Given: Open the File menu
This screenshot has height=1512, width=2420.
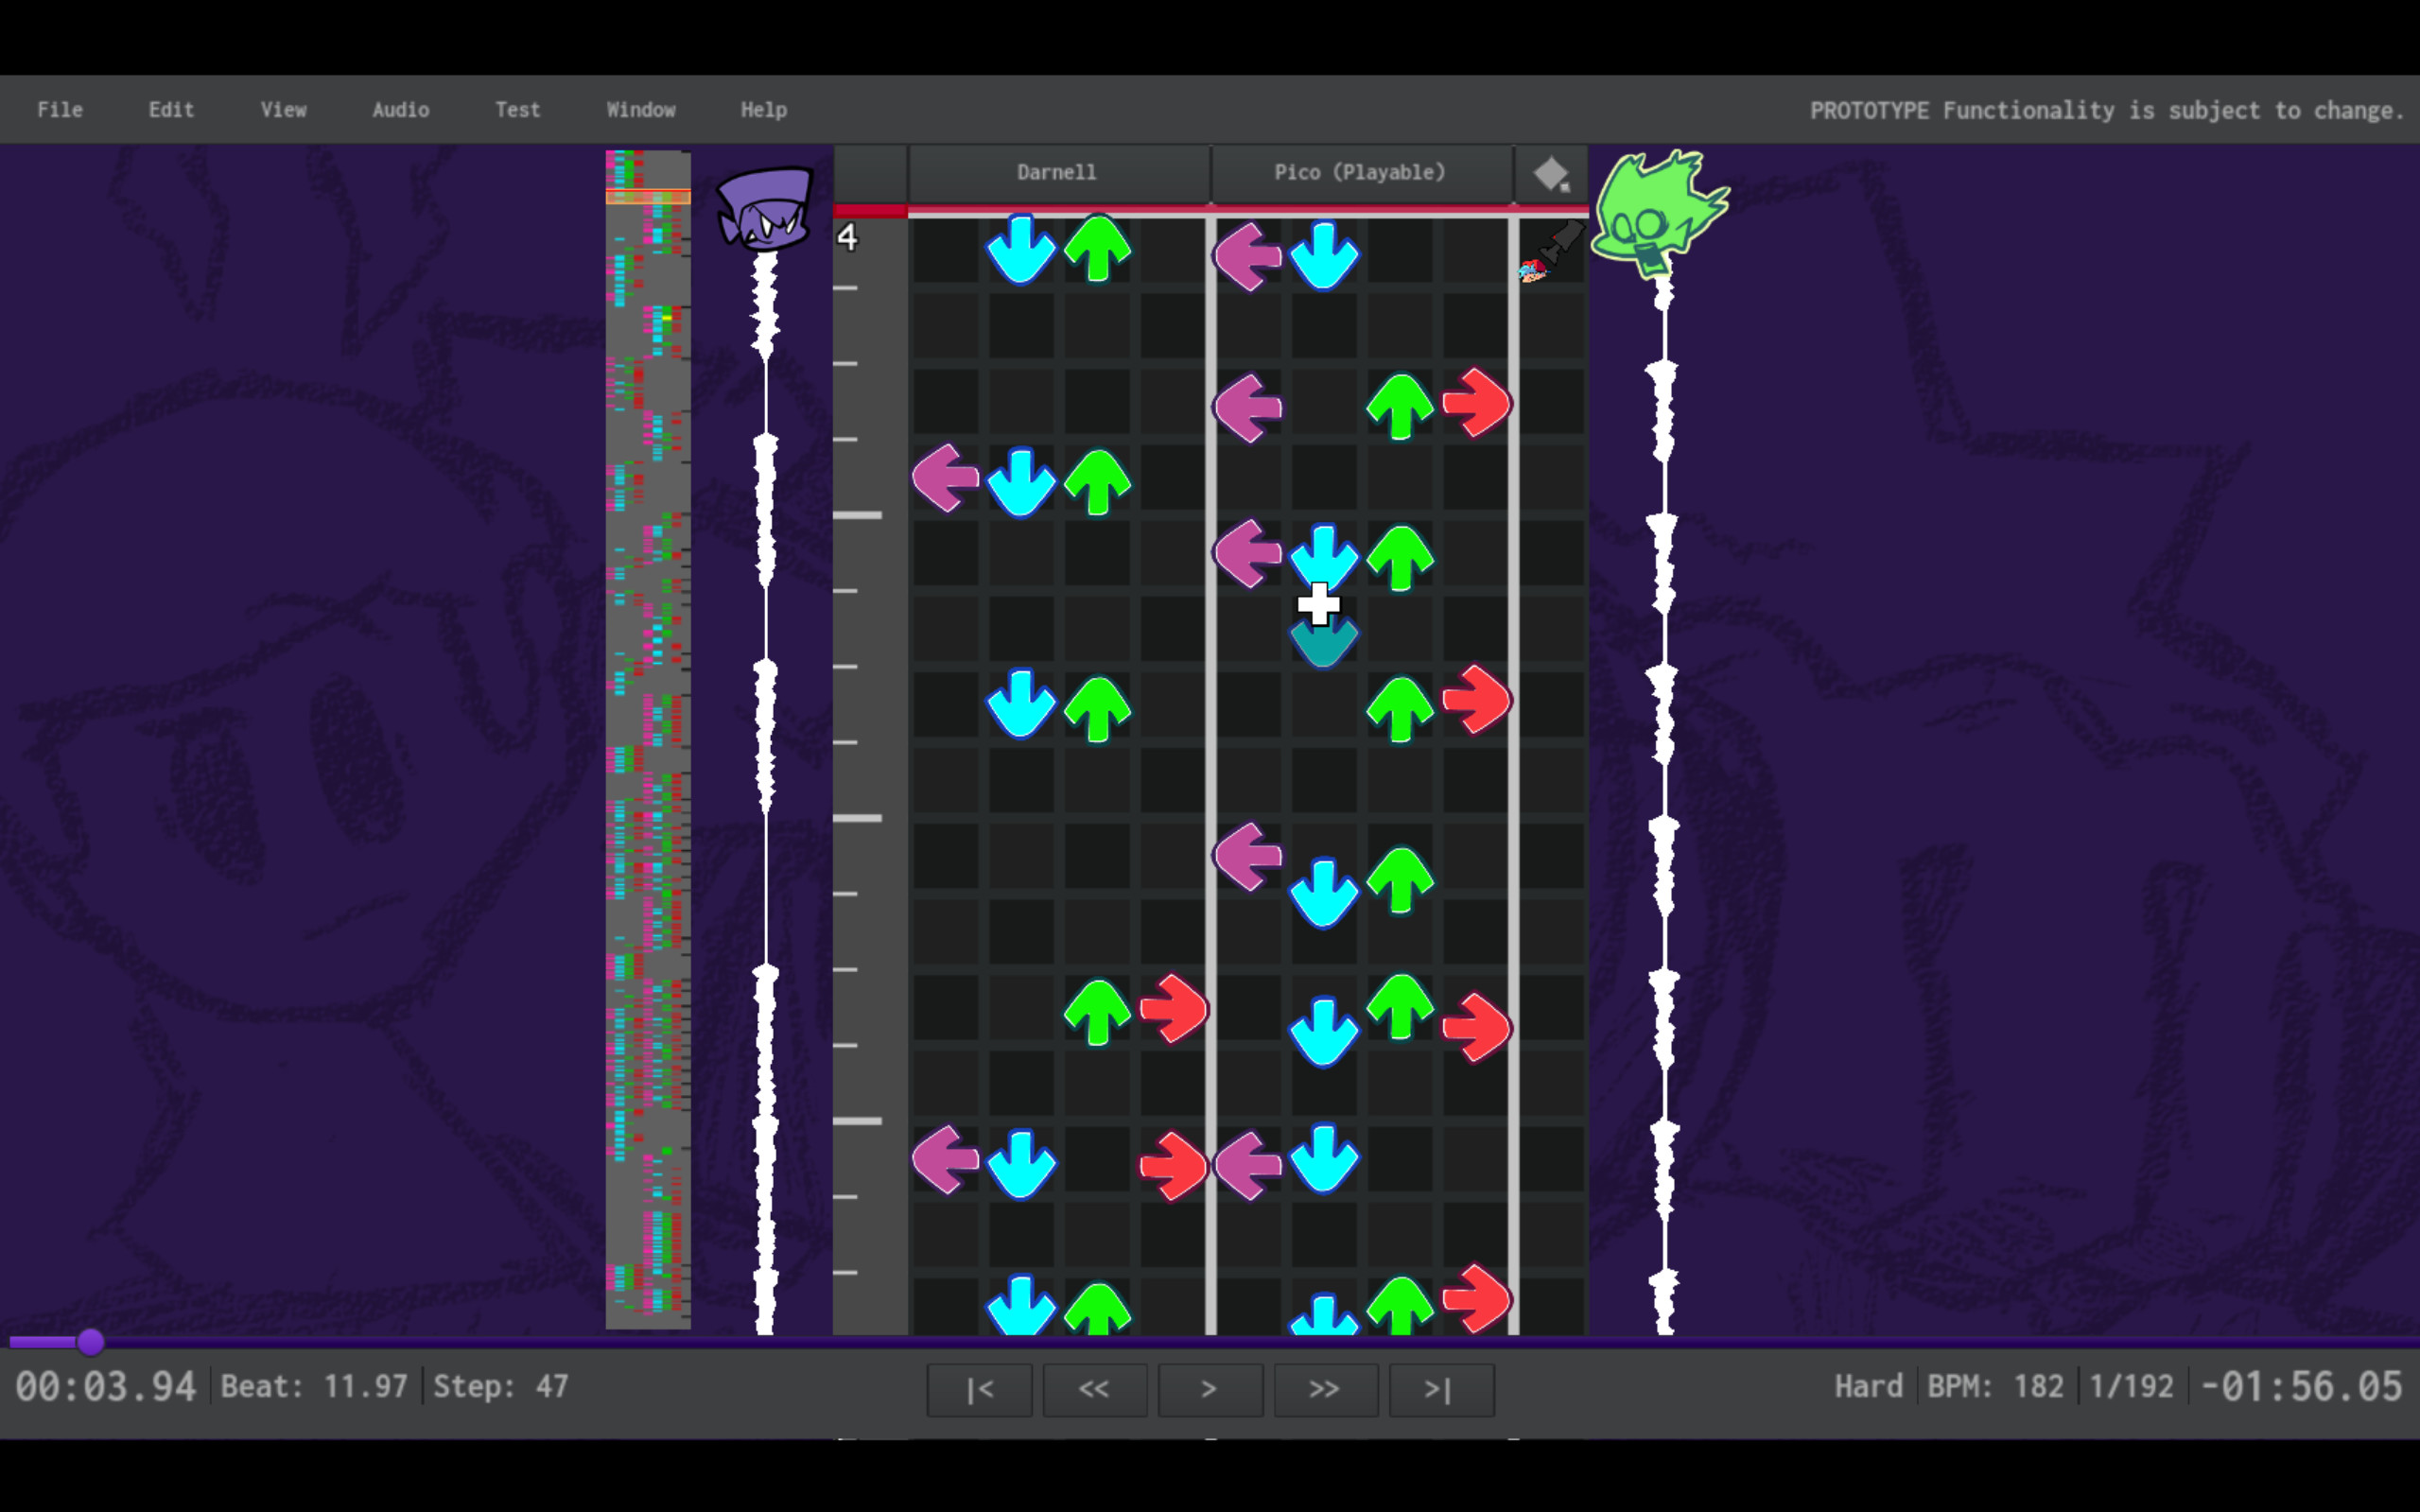Looking at the screenshot, I should 60,110.
